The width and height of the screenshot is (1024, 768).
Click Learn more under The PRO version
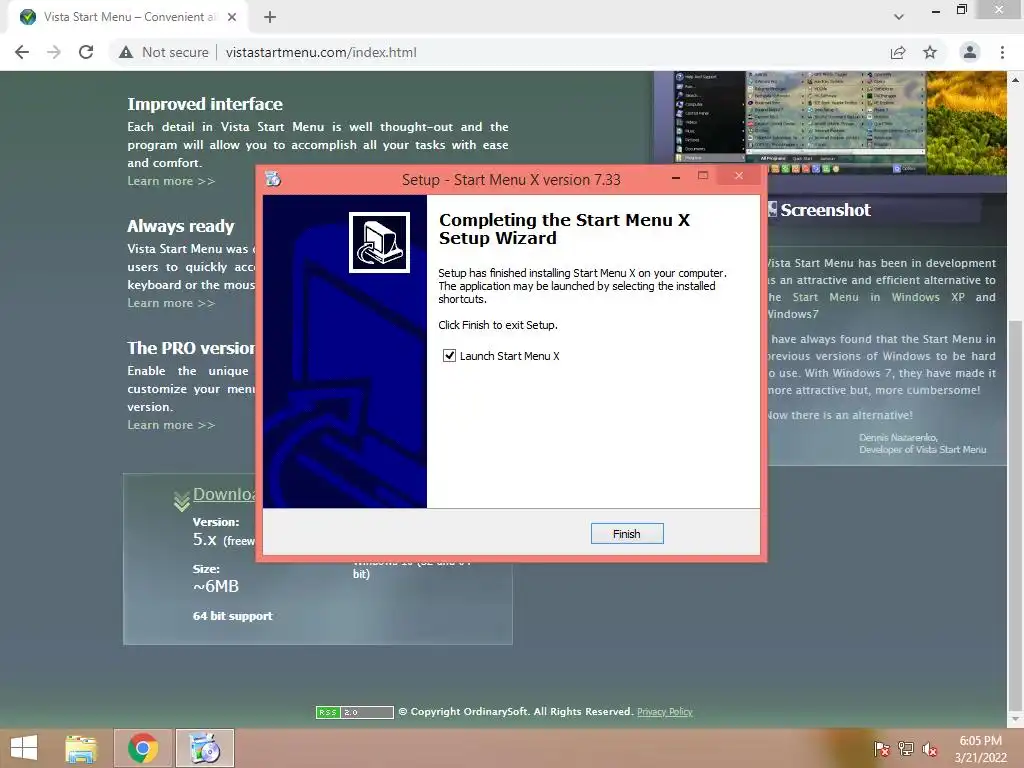171,425
